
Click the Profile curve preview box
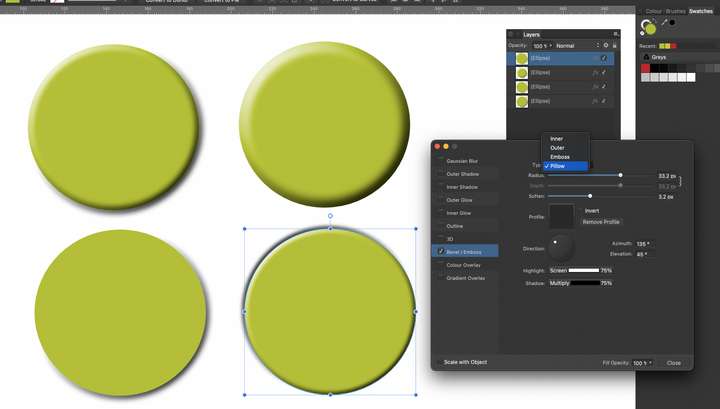(x=562, y=216)
